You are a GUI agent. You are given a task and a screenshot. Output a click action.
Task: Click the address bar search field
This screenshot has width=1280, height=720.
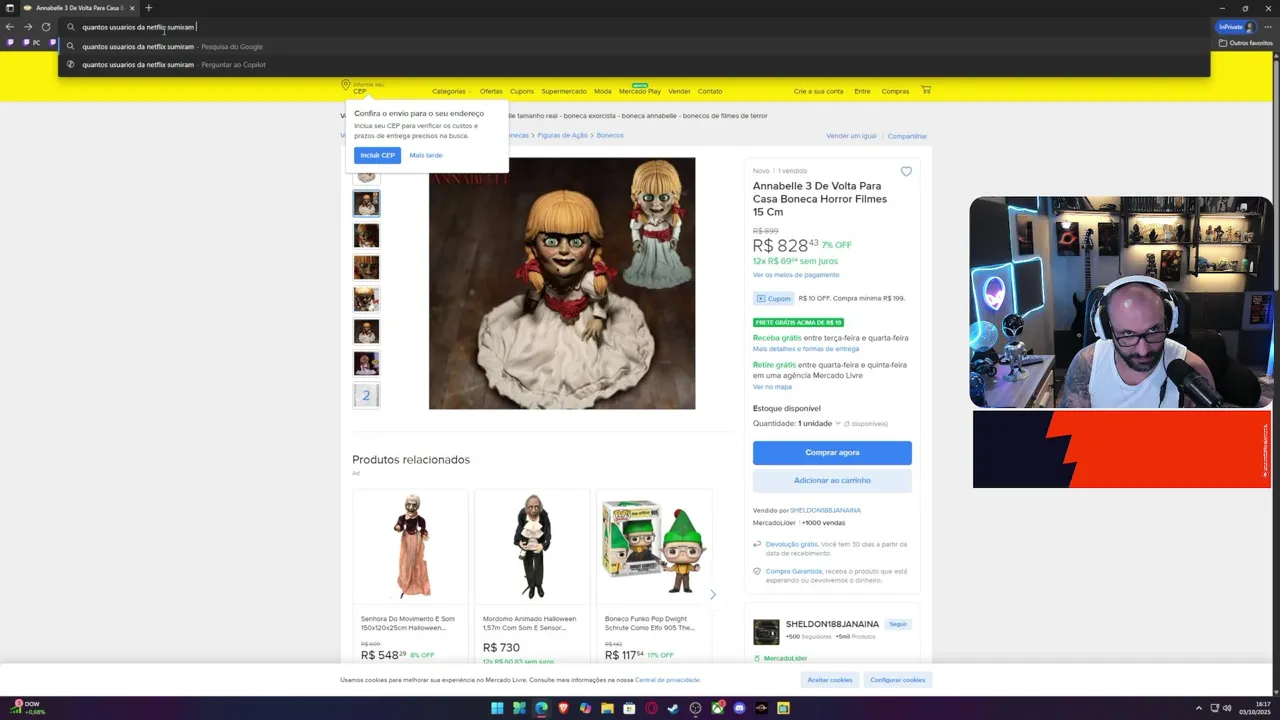634,27
